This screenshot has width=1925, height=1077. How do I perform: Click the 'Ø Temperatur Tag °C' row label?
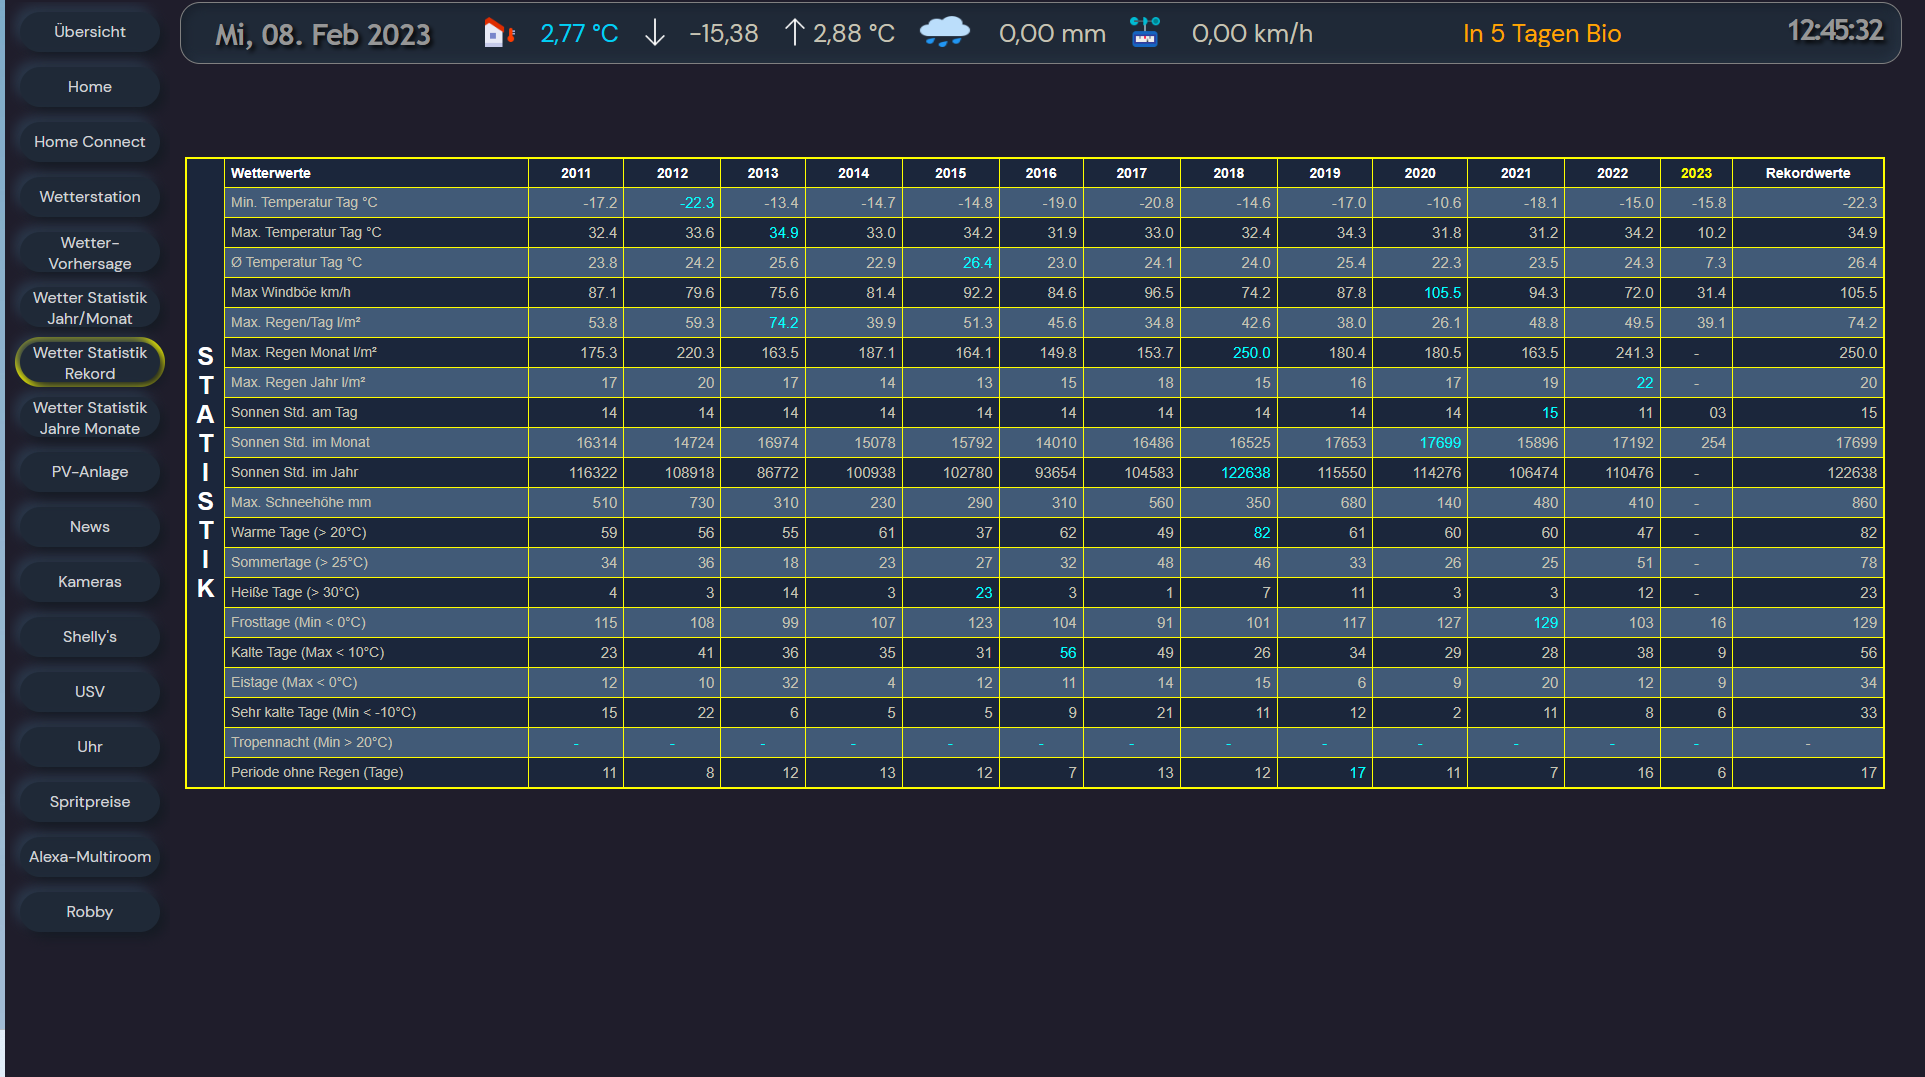[296, 262]
